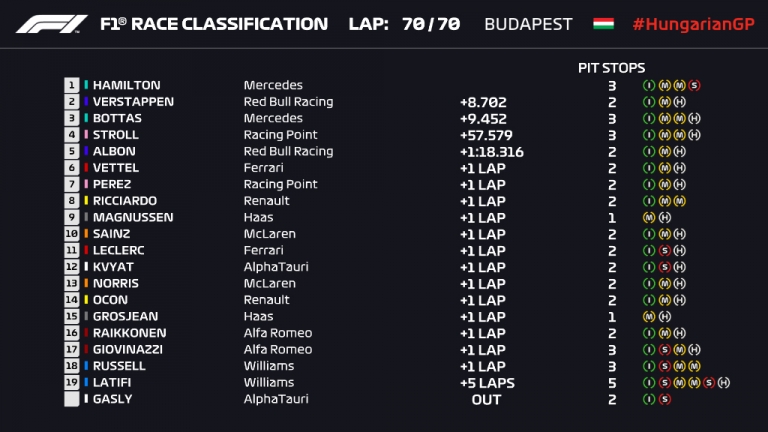Click Magnussen's yellow medium tyre icon
Viewport: 768px width, 432px height.
pyautogui.click(x=650, y=217)
